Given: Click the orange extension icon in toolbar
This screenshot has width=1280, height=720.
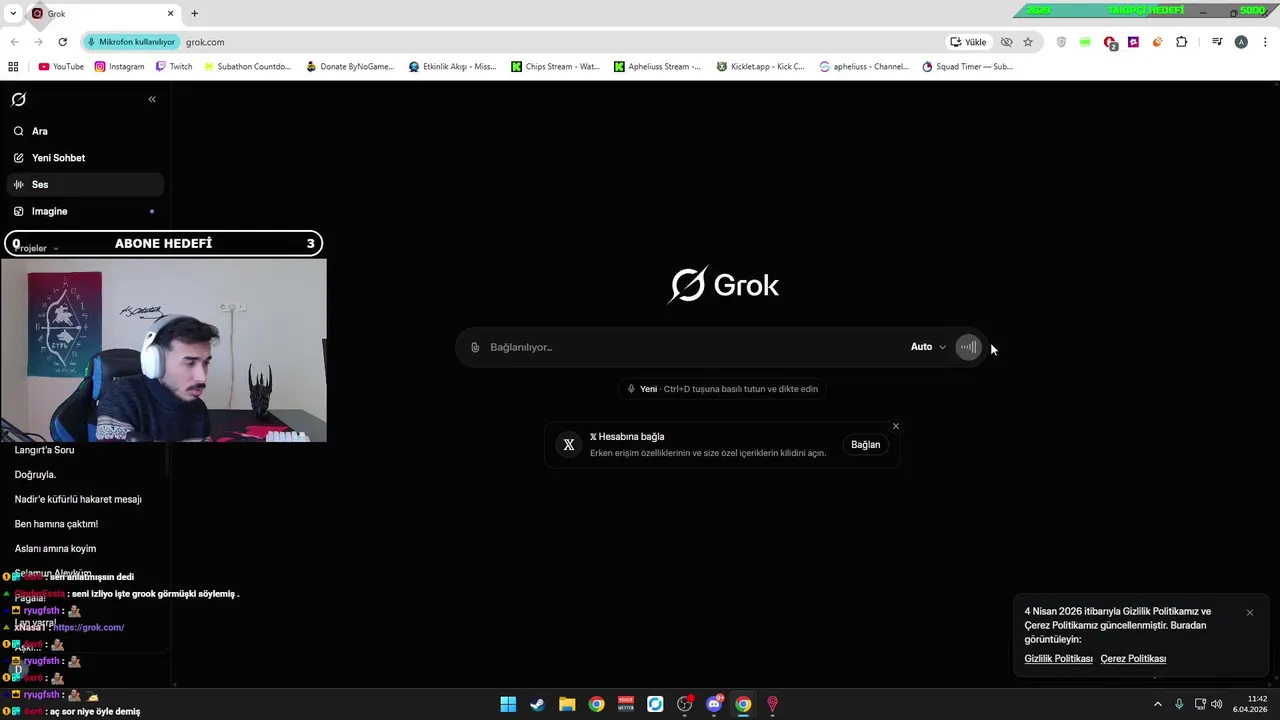Looking at the screenshot, I should pyautogui.click(x=1157, y=42).
